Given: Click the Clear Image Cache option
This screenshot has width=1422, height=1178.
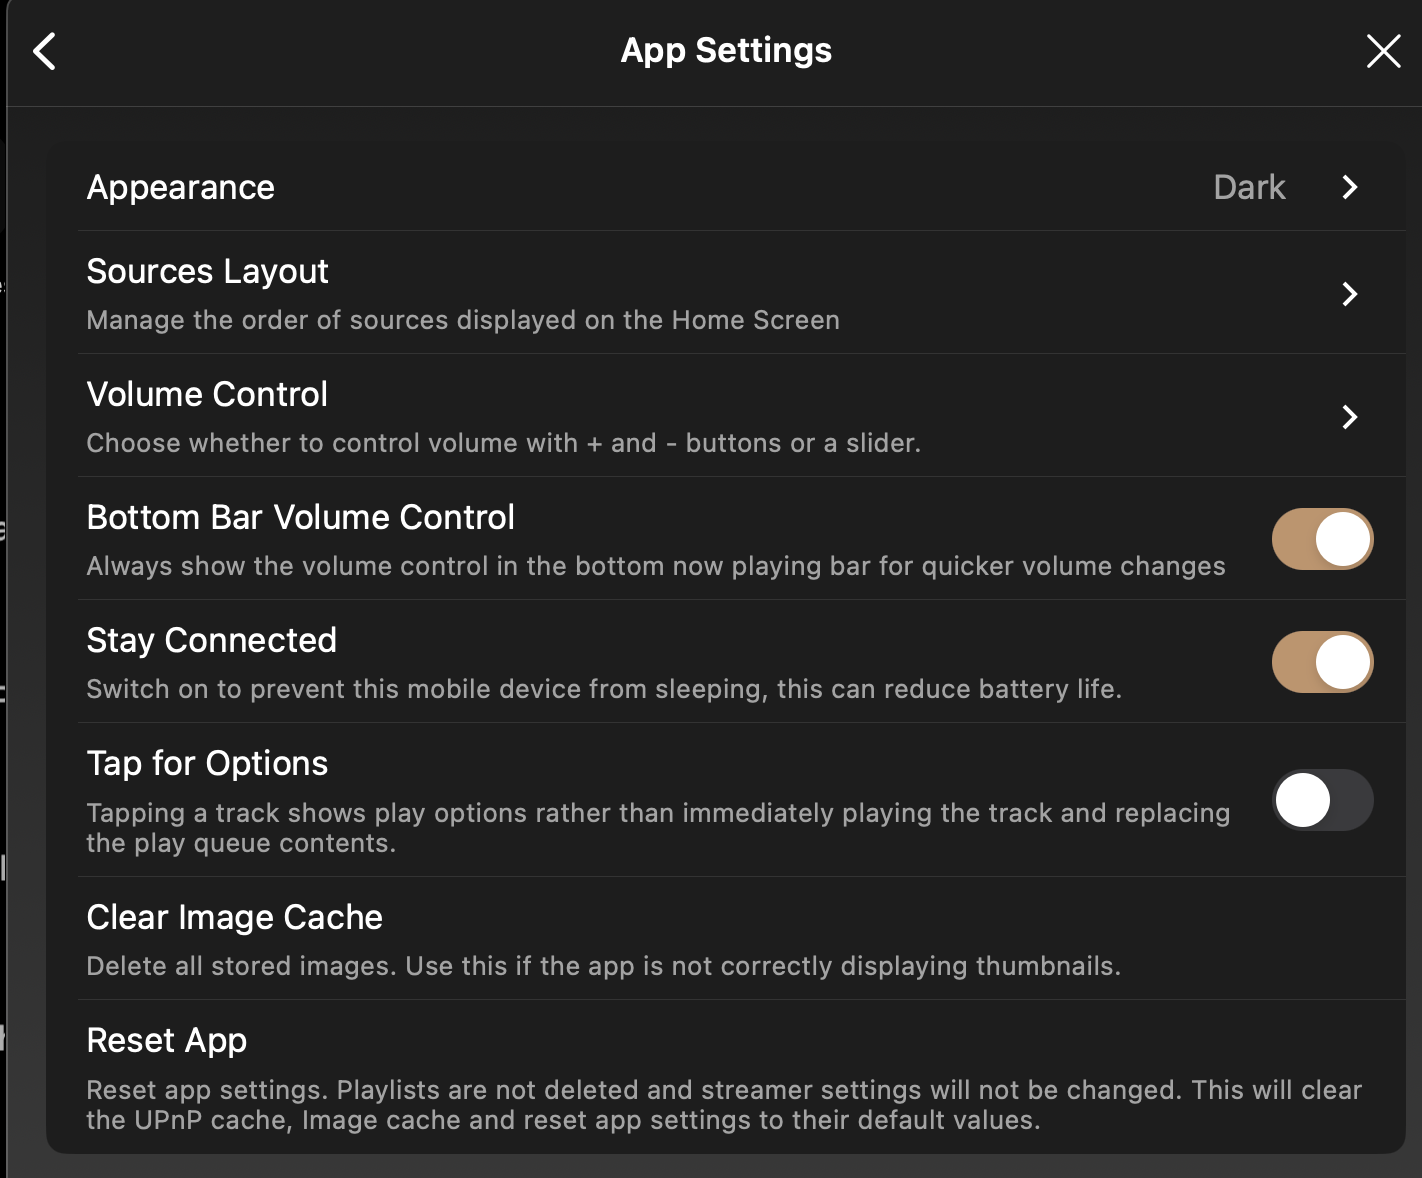Looking at the screenshot, I should pyautogui.click(x=235, y=918).
